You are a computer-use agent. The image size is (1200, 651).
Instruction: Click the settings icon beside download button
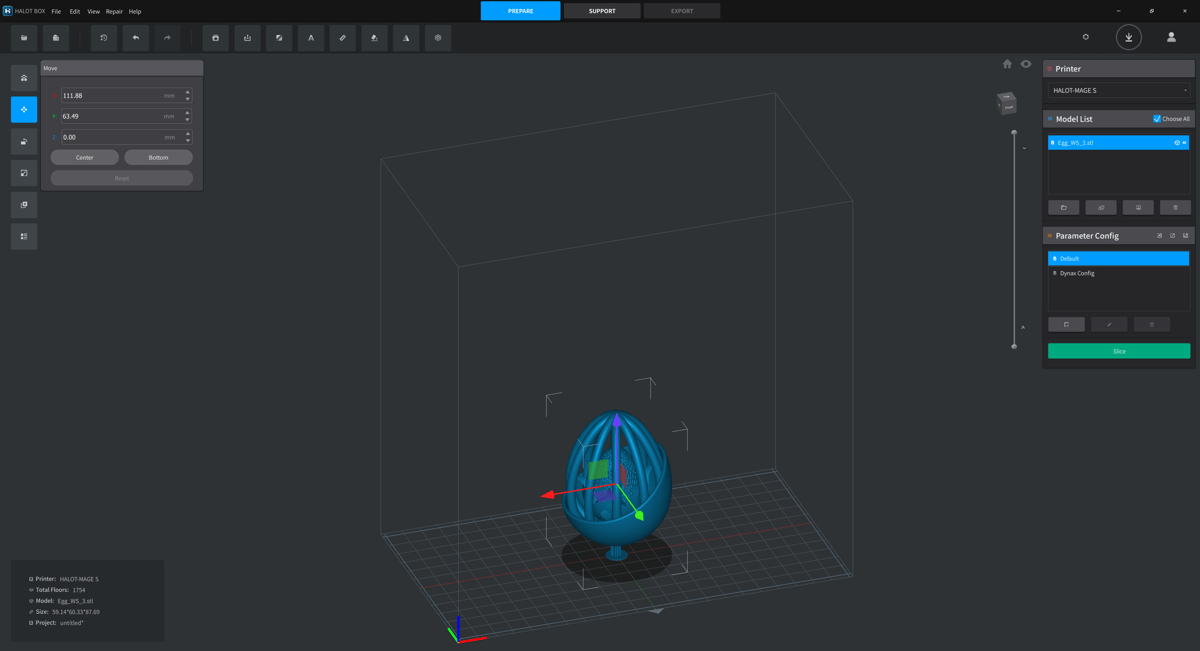1086,37
